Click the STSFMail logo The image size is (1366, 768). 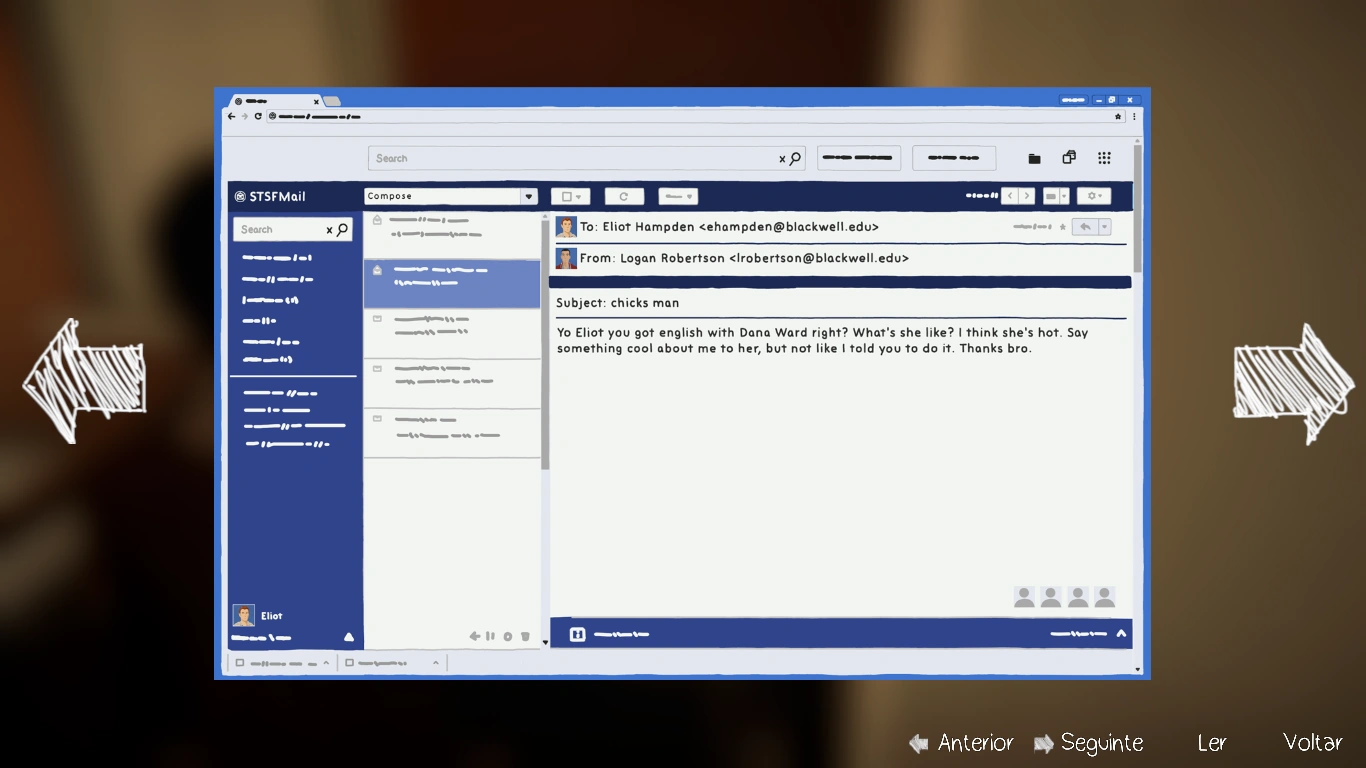270,197
